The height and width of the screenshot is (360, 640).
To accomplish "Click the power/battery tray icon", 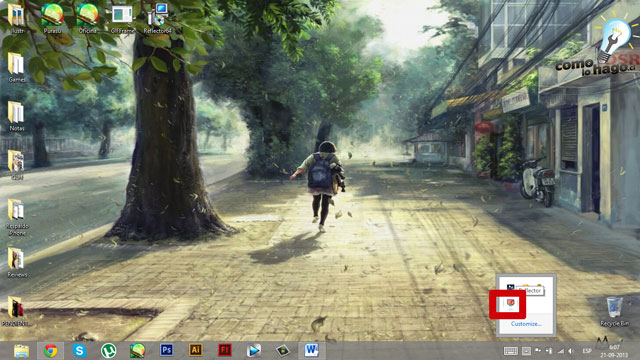I will (549, 351).
